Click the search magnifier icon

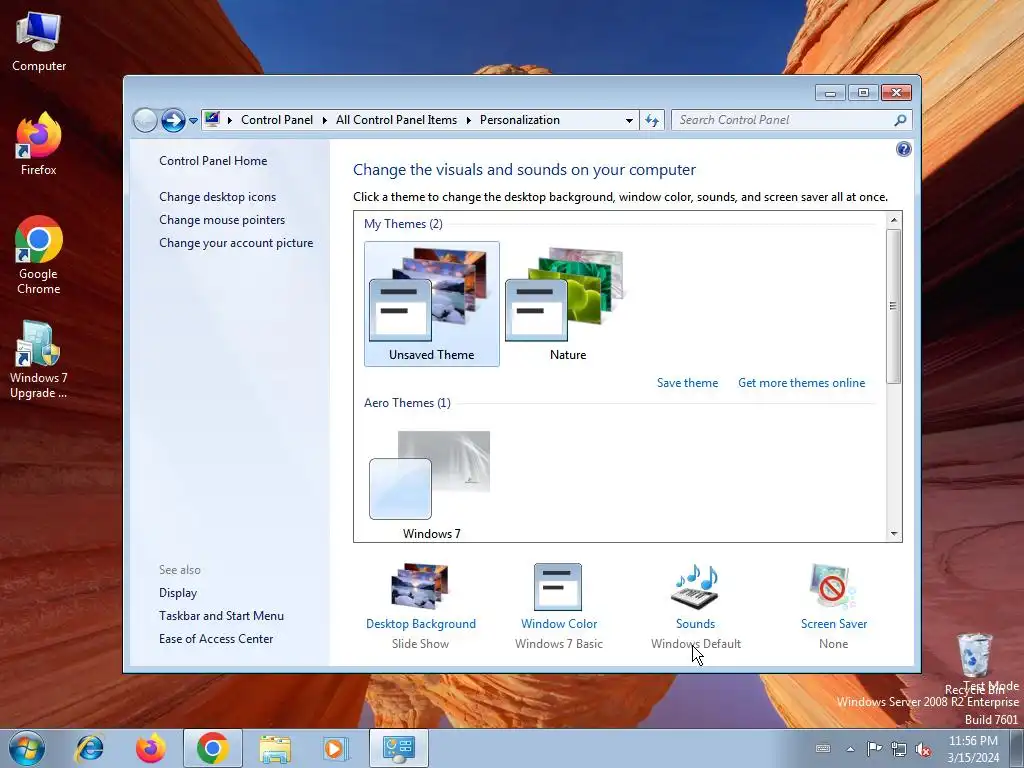900,120
